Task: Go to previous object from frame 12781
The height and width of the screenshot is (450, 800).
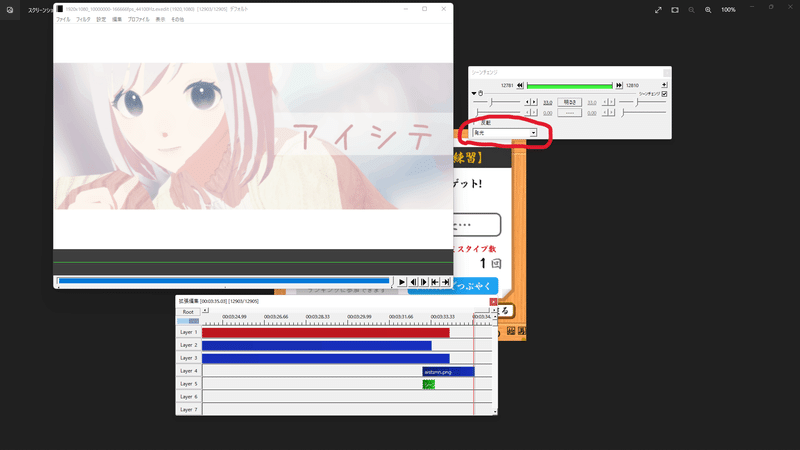Action: 520,85
